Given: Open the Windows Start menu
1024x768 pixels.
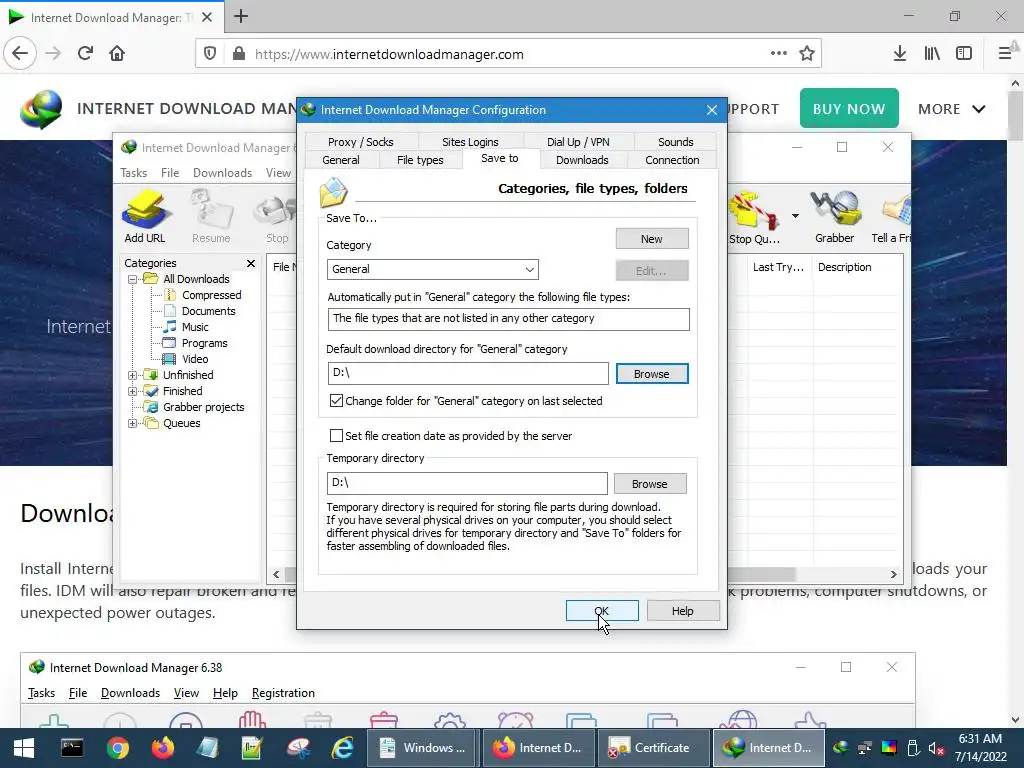Looking at the screenshot, I should 24,748.
